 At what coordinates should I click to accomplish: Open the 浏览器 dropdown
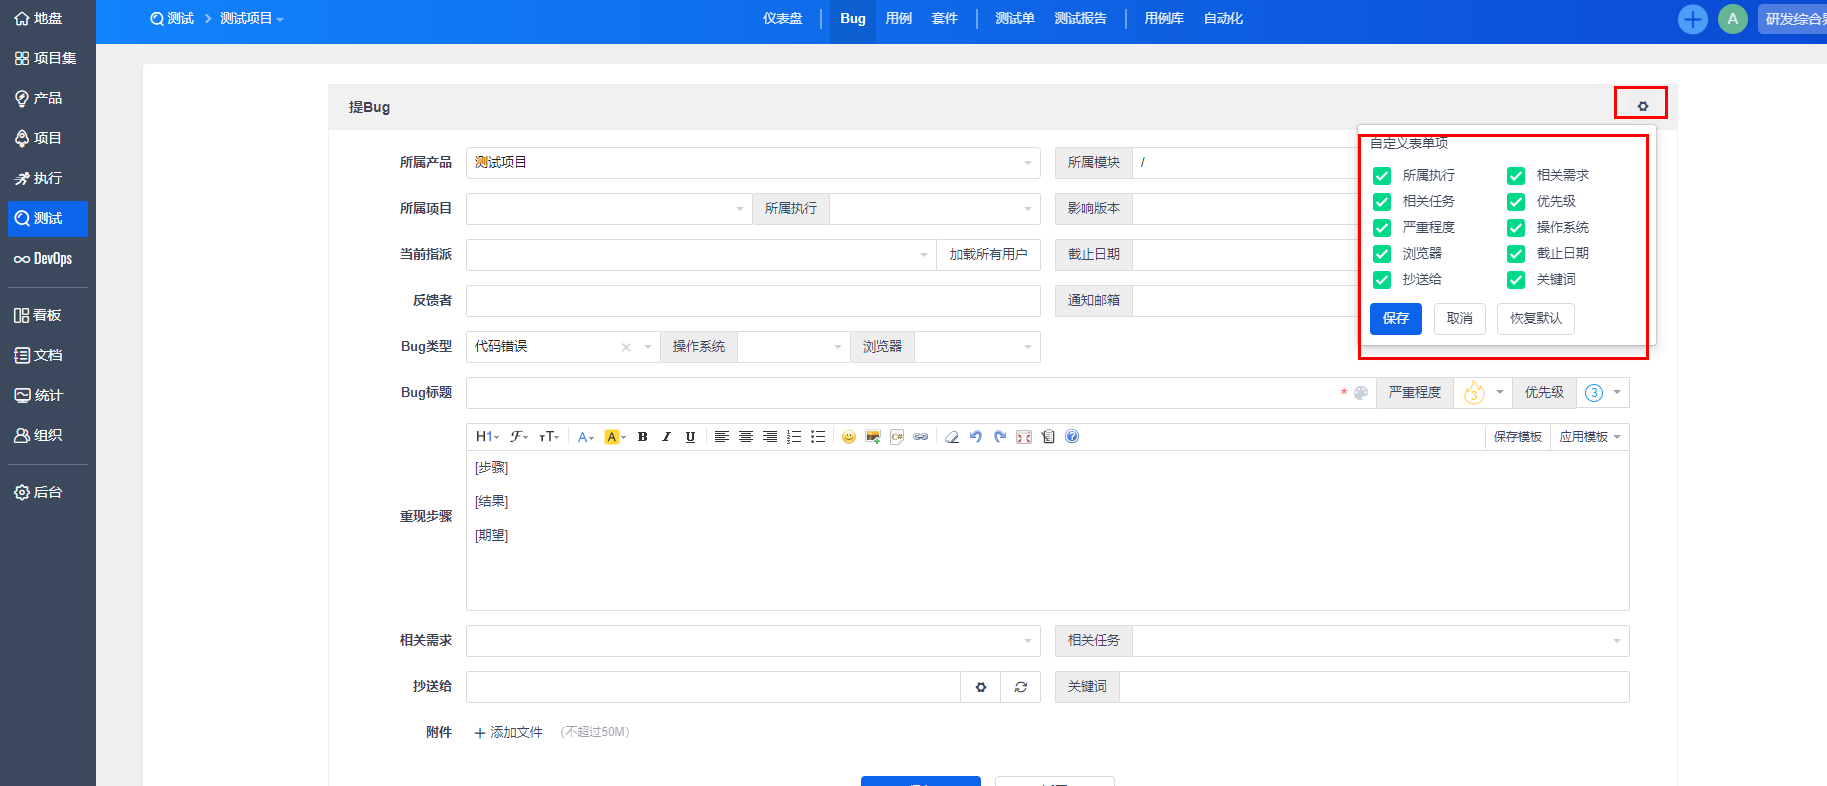(x=977, y=347)
